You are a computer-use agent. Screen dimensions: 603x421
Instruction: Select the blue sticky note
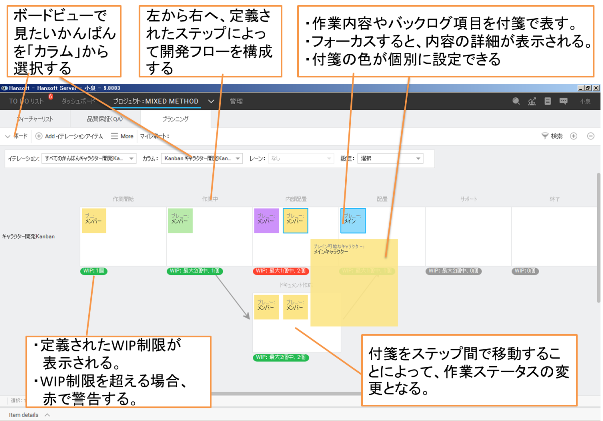click(x=353, y=221)
